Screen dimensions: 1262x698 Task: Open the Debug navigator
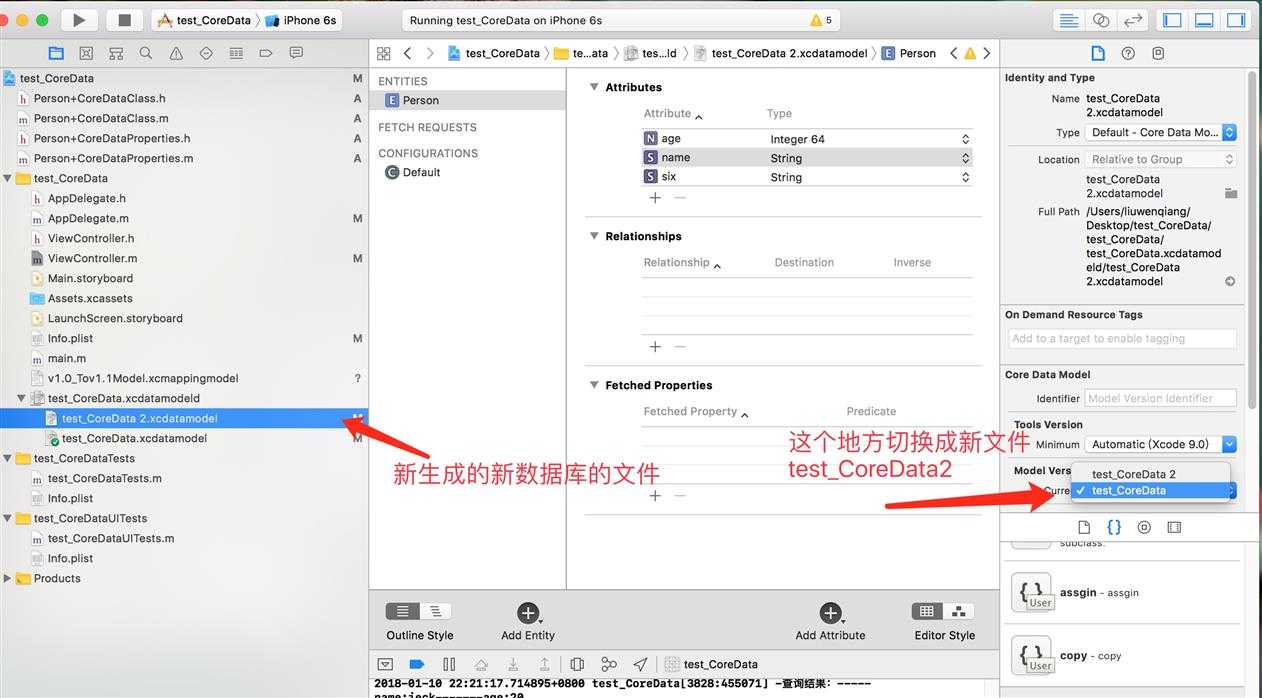[236, 53]
